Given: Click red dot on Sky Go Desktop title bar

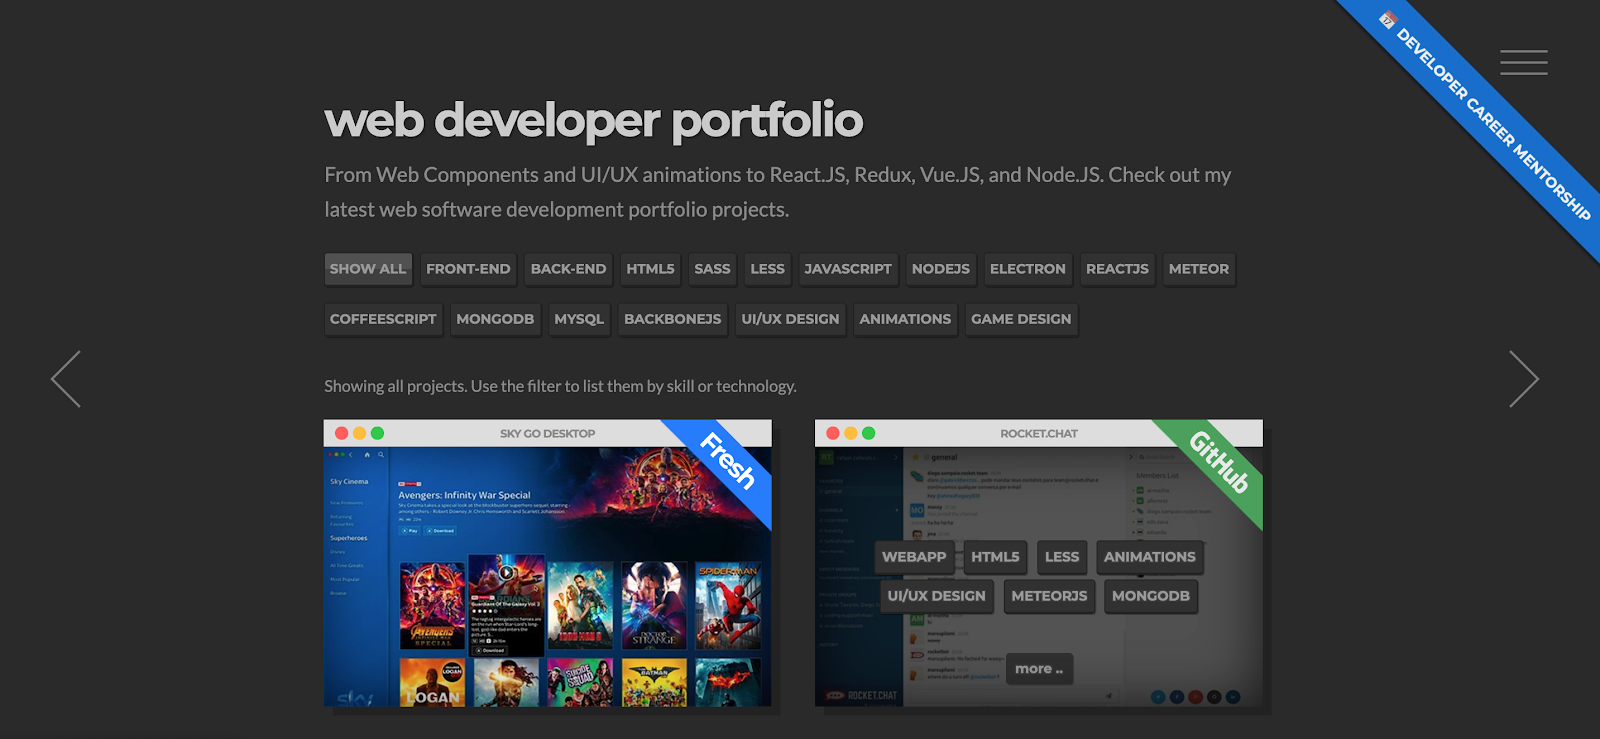Looking at the screenshot, I should point(341,433).
